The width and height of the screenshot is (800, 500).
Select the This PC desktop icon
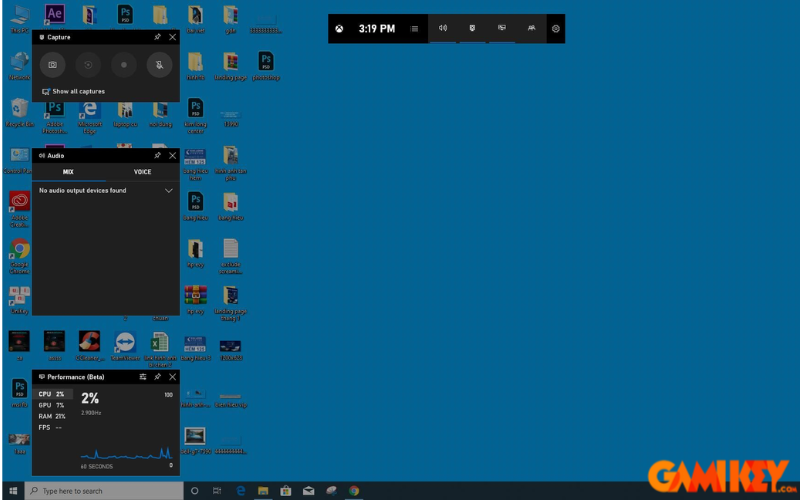click(19, 19)
